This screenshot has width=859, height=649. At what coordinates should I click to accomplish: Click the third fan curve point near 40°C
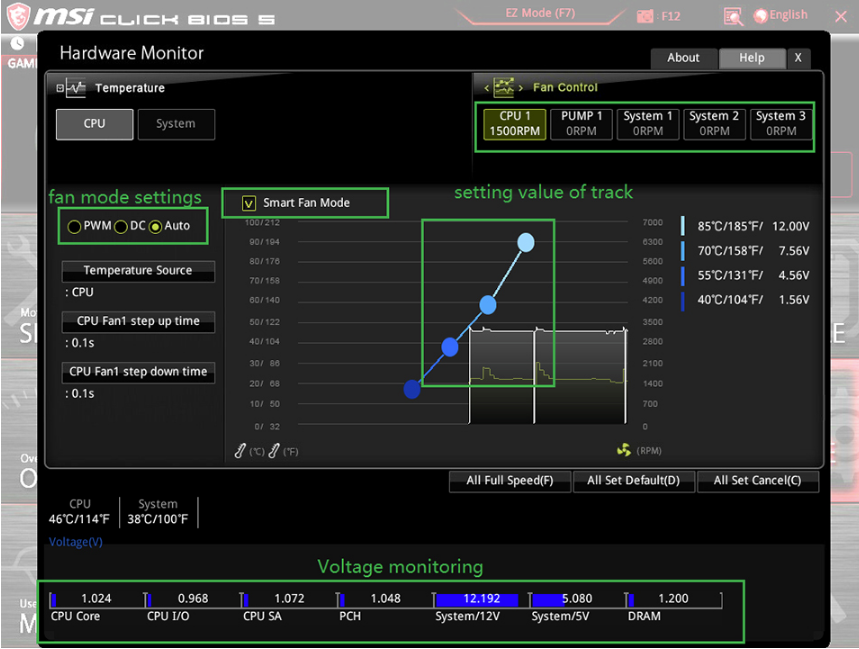450,347
